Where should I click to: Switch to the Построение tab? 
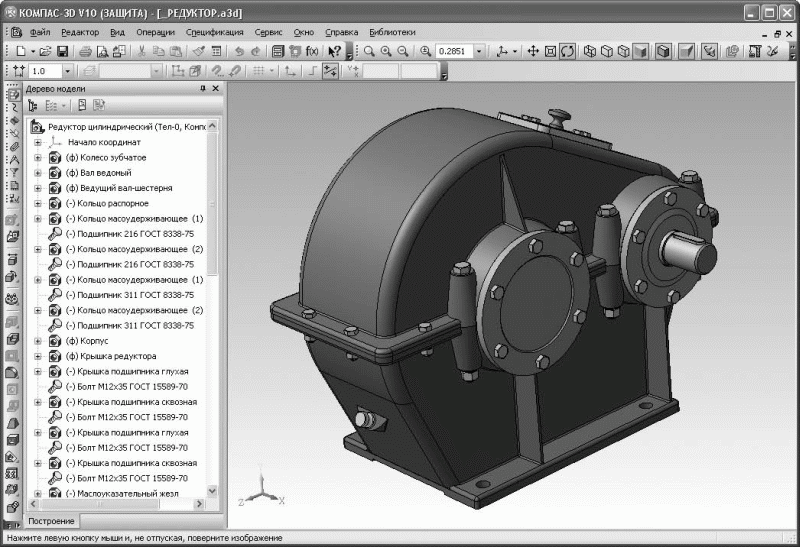(51, 521)
